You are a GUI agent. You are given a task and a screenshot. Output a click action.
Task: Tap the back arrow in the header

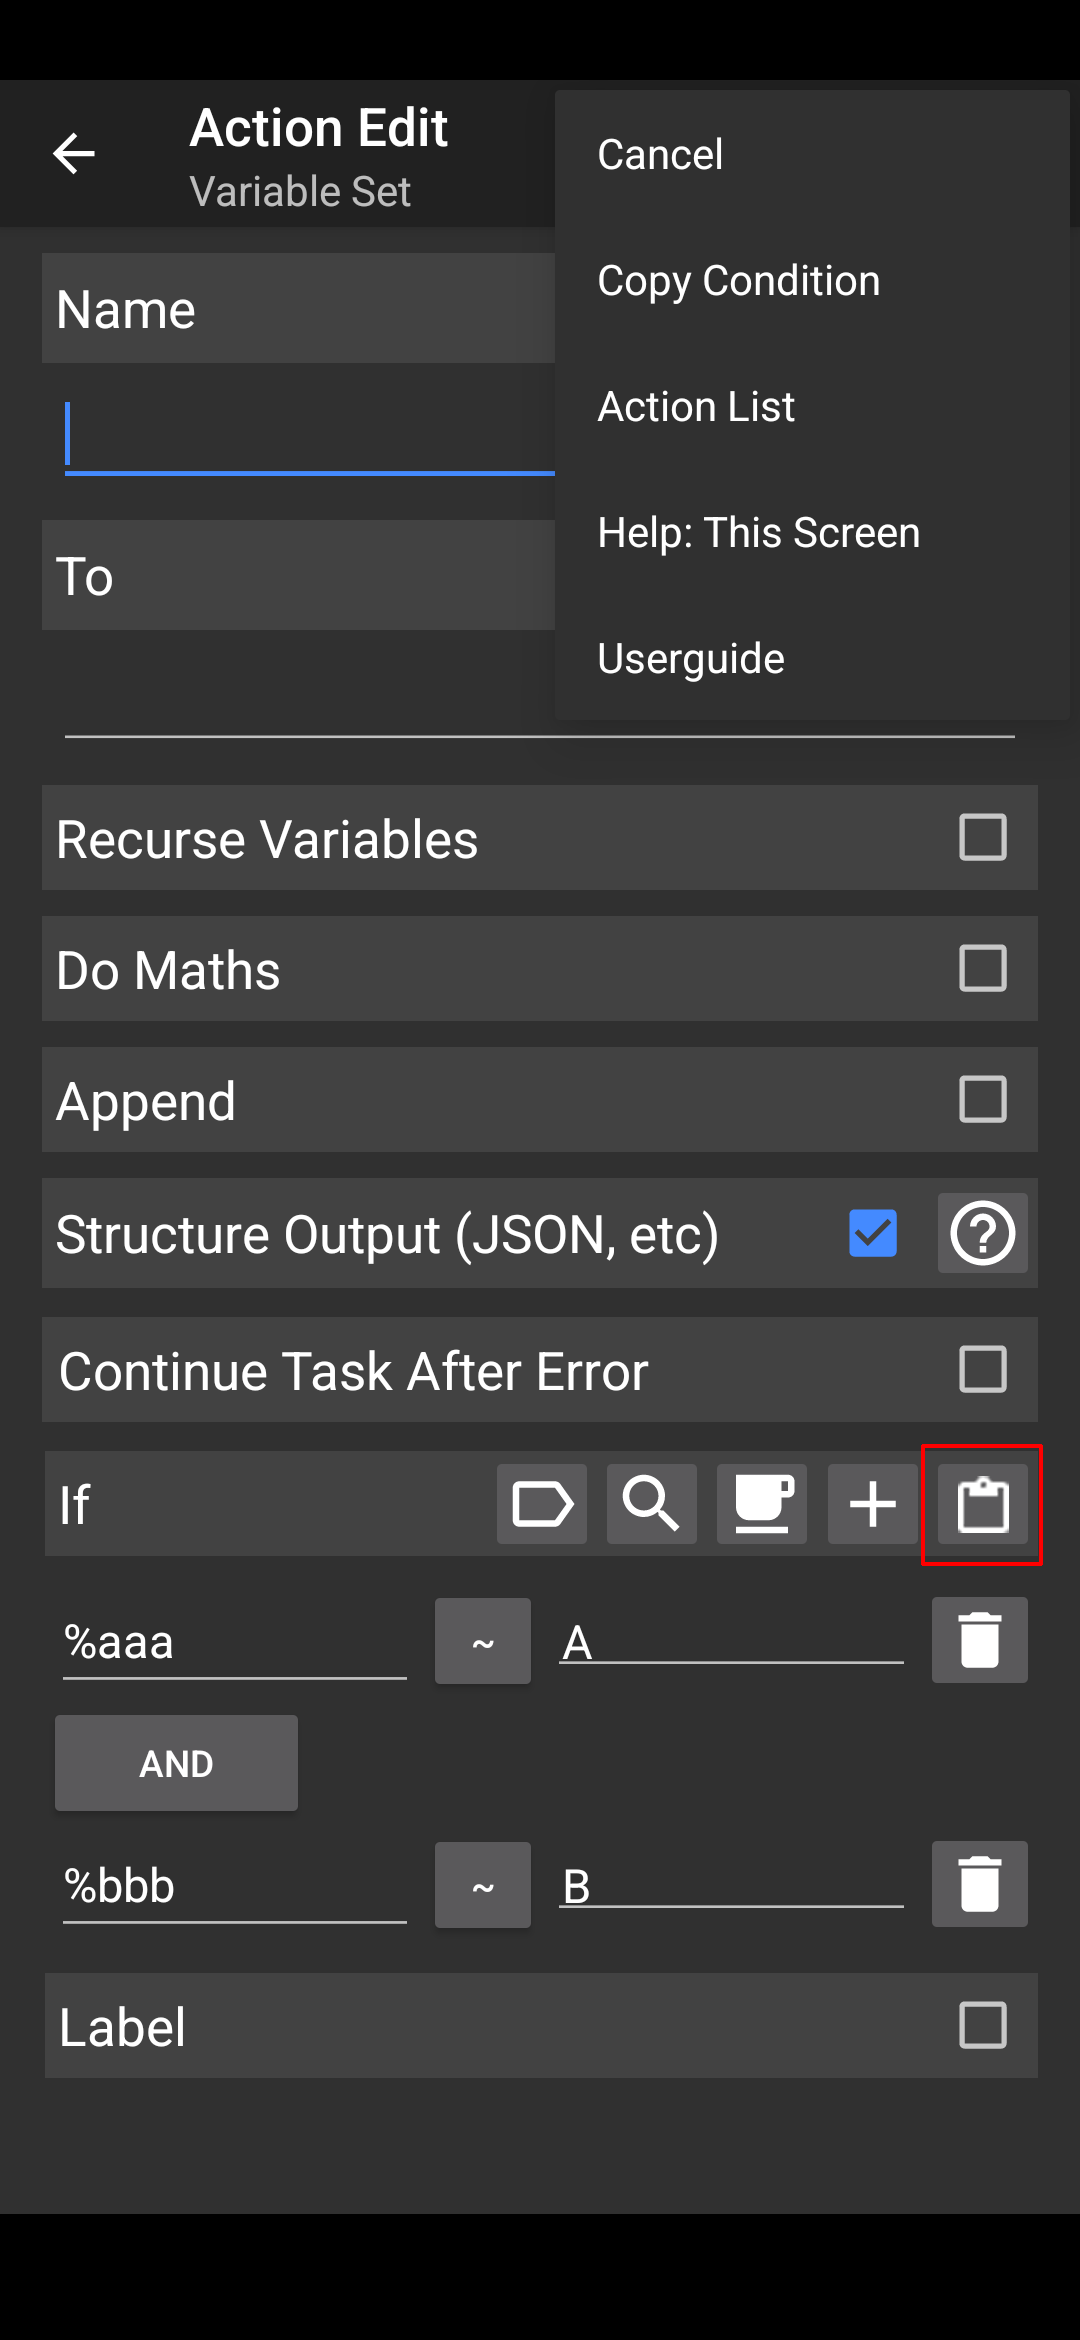pos(73,154)
